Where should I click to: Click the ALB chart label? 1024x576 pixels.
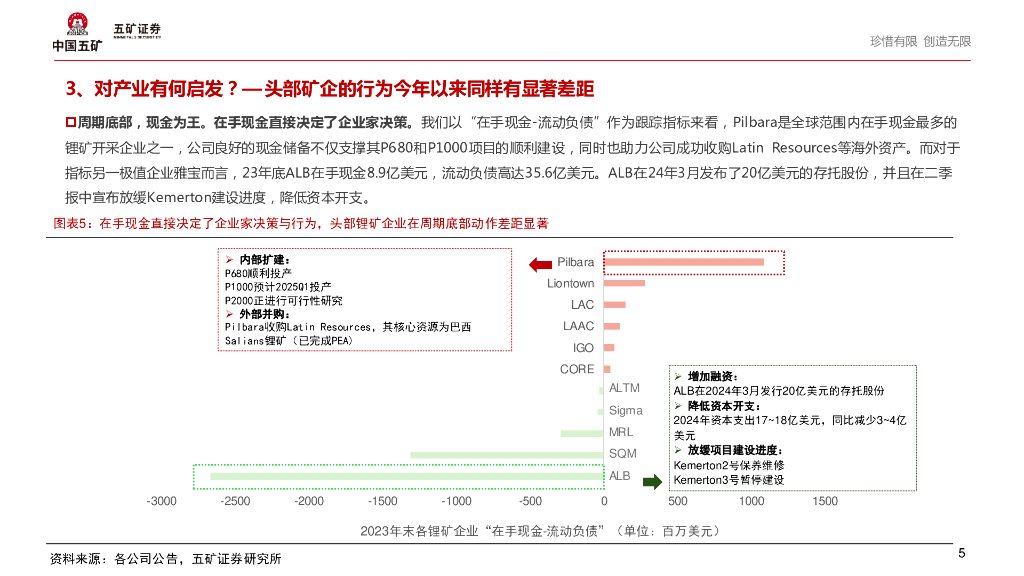pos(619,475)
